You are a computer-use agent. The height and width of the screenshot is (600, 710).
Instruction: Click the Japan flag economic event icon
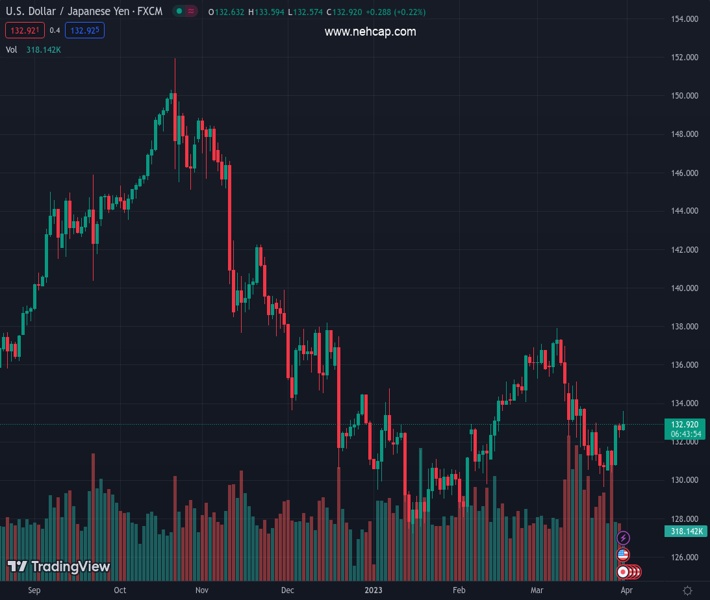tap(623, 572)
